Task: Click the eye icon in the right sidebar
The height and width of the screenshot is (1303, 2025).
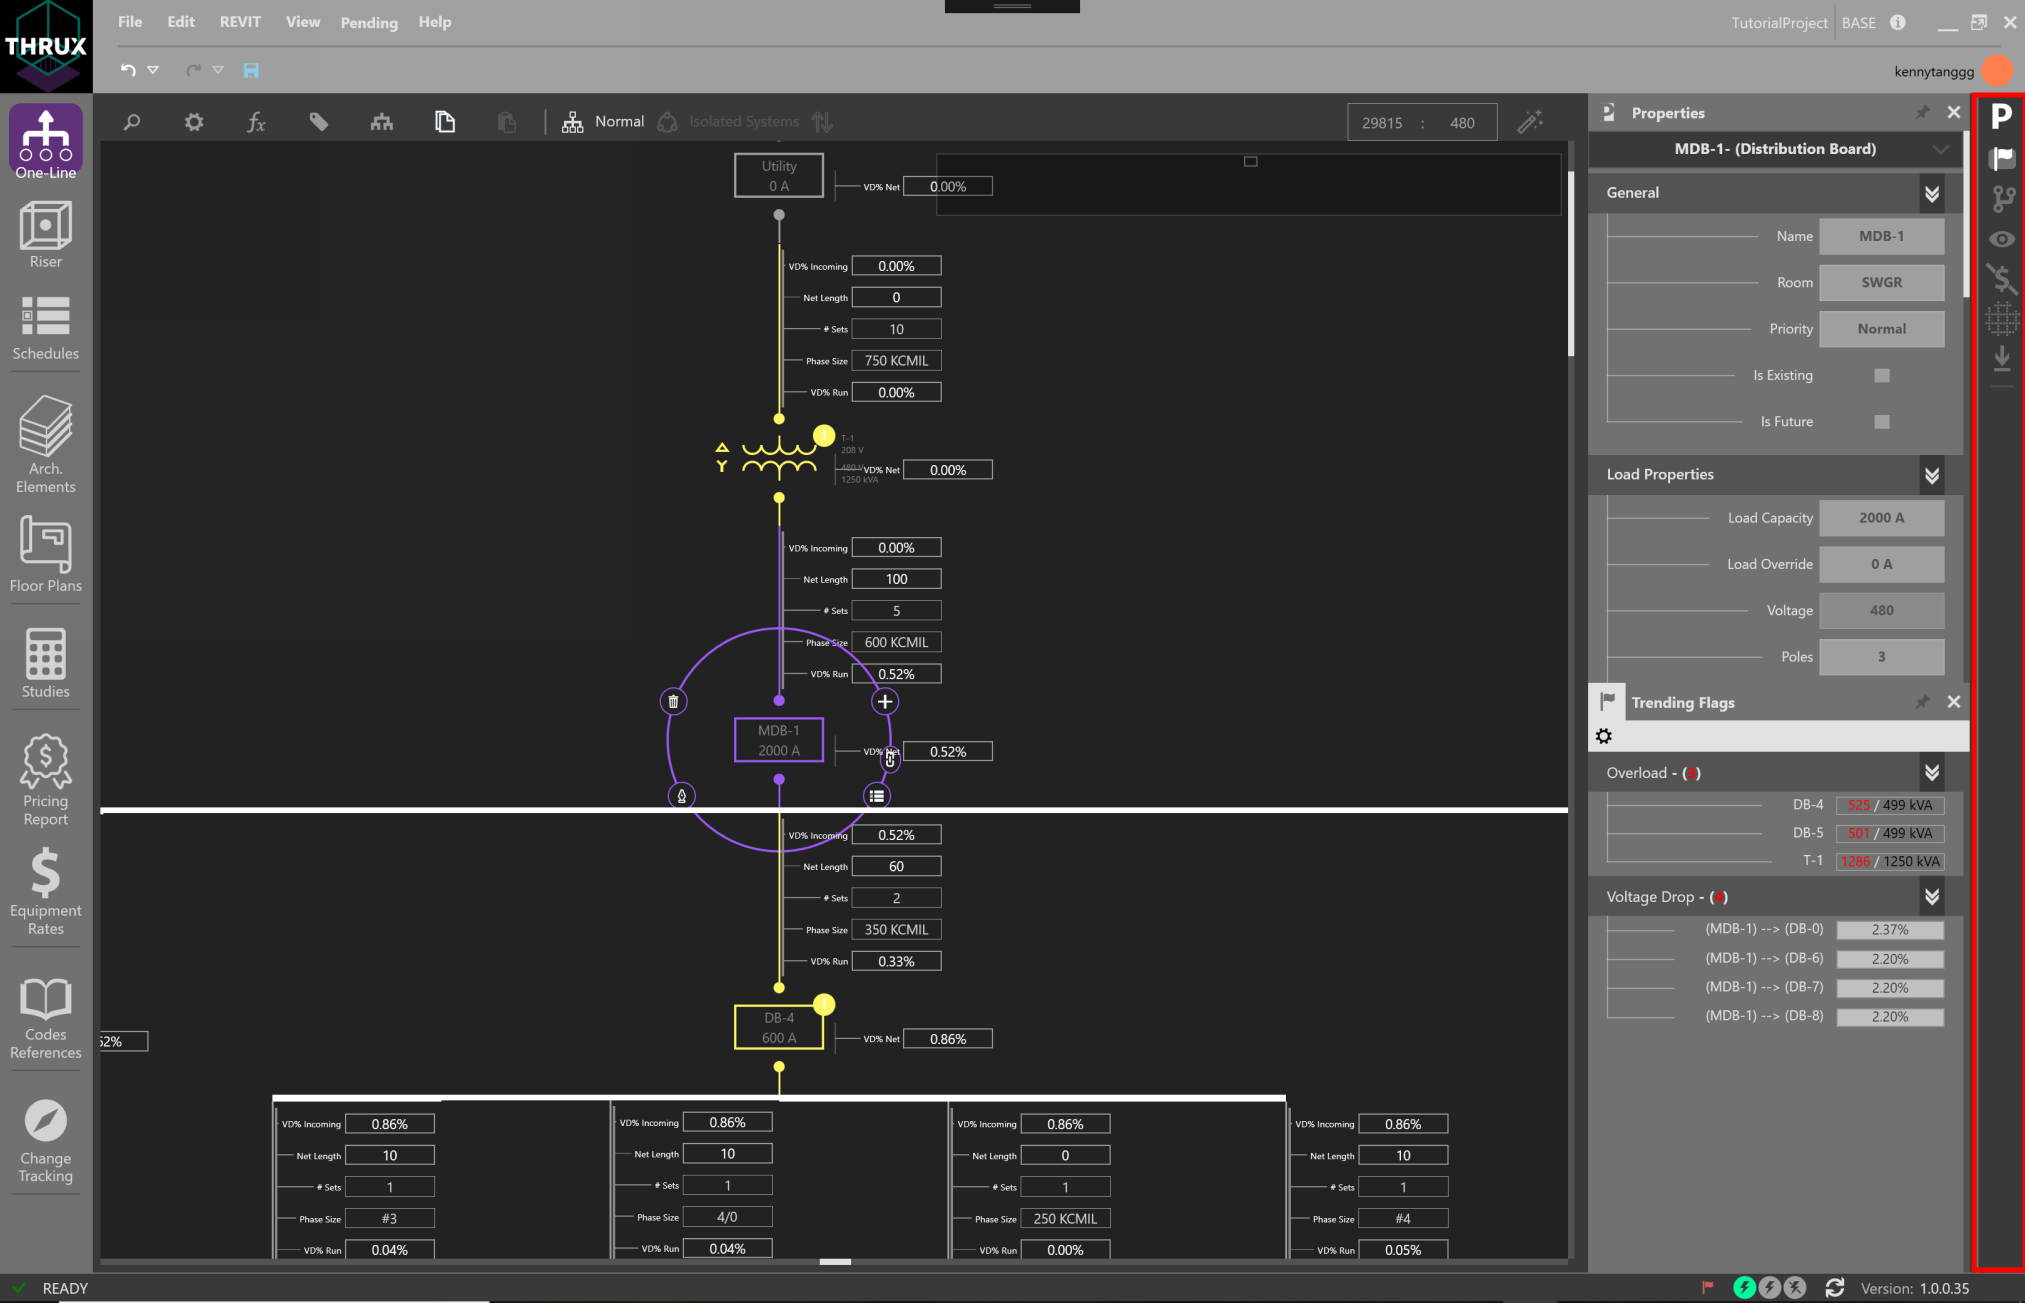Action: click(2003, 239)
